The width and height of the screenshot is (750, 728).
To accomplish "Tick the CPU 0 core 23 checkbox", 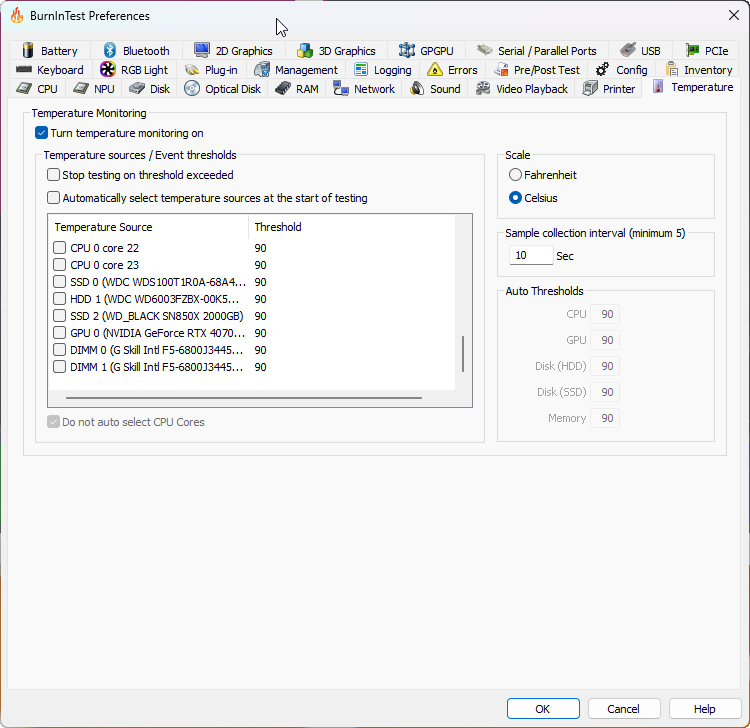I will click(59, 265).
